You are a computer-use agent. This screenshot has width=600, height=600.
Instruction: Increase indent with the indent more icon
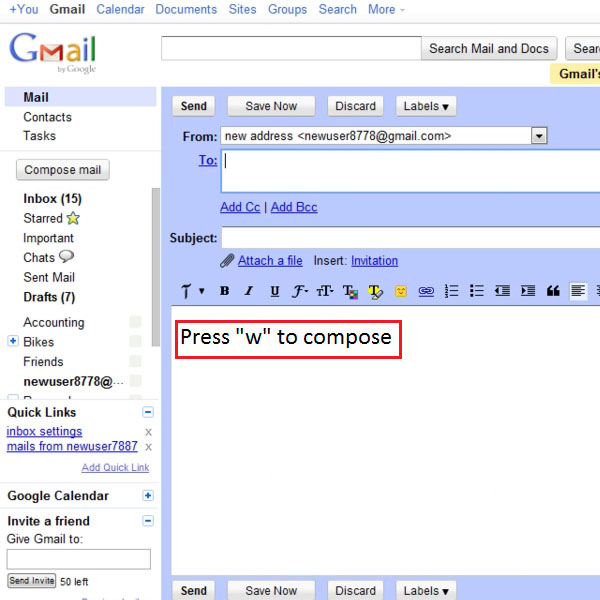528,291
